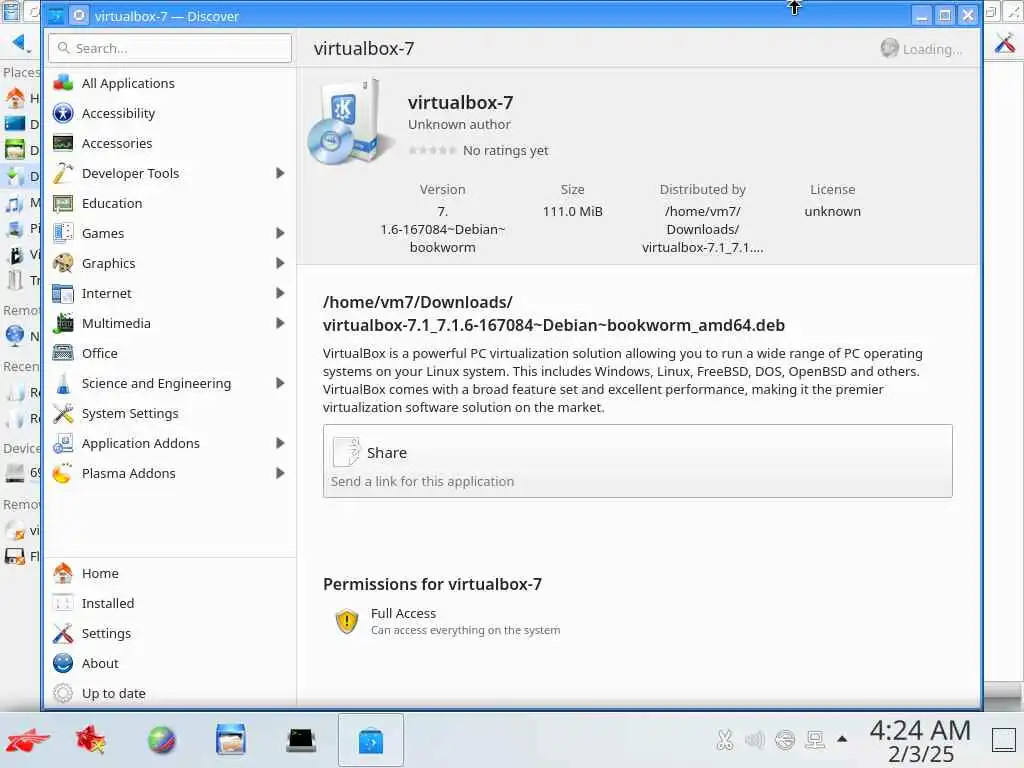Click the Plasma Addons icon
This screenshot has height=768, width=1024.
tap(63, 473)
